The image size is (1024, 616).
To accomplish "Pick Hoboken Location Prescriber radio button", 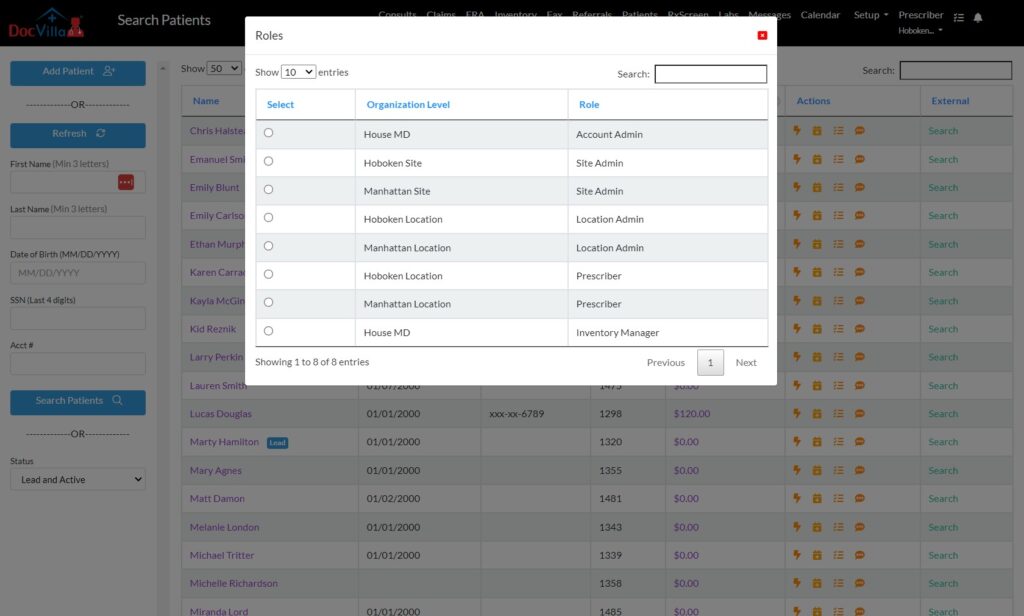I will point(268,274).
